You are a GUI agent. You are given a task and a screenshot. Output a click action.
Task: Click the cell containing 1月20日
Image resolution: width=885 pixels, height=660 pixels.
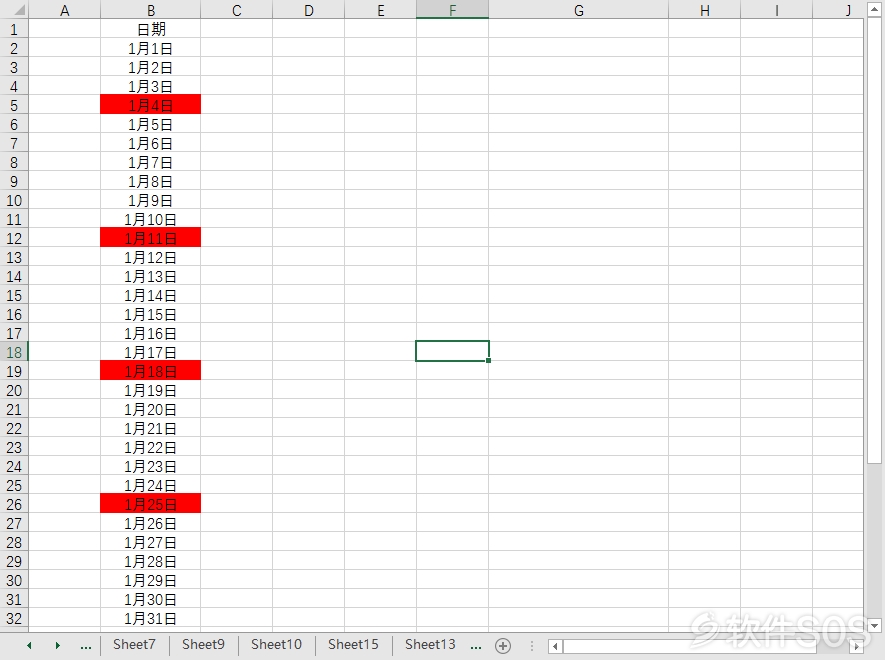pos(151,409)
